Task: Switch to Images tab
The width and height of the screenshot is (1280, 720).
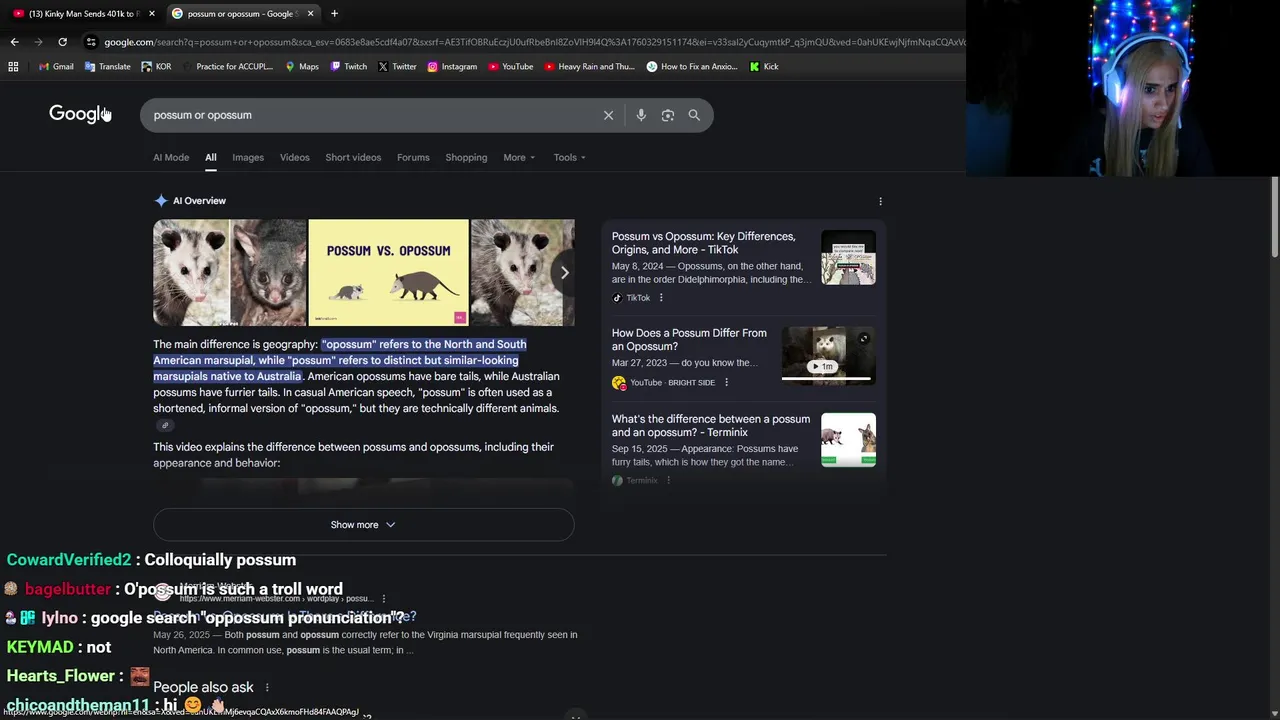Action: point(248,157)
